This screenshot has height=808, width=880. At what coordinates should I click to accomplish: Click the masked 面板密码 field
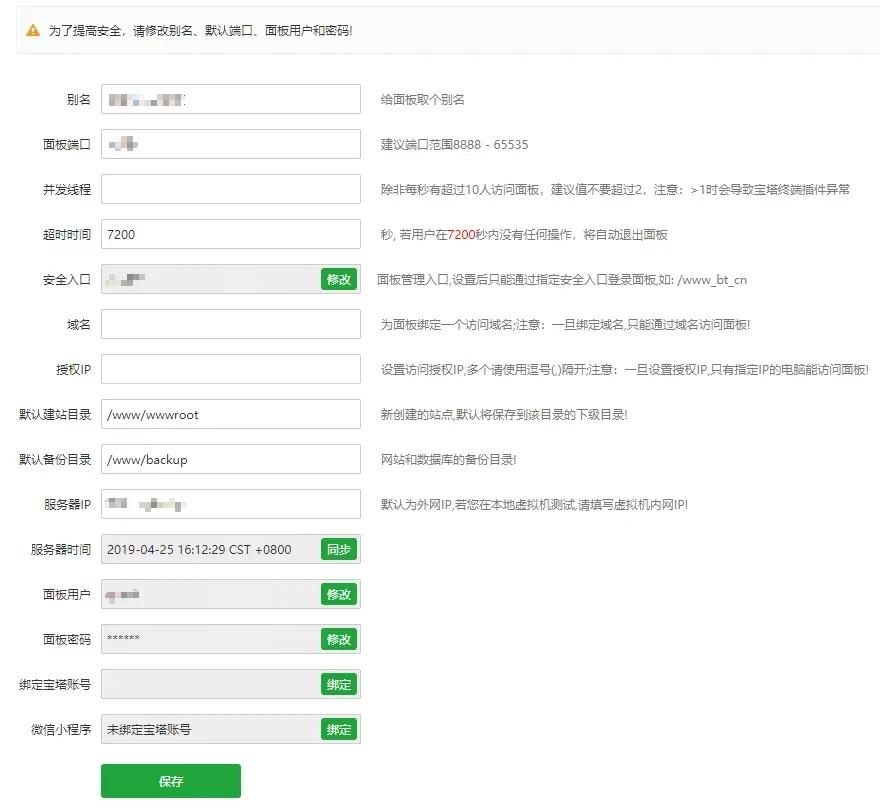pos(200,639)
